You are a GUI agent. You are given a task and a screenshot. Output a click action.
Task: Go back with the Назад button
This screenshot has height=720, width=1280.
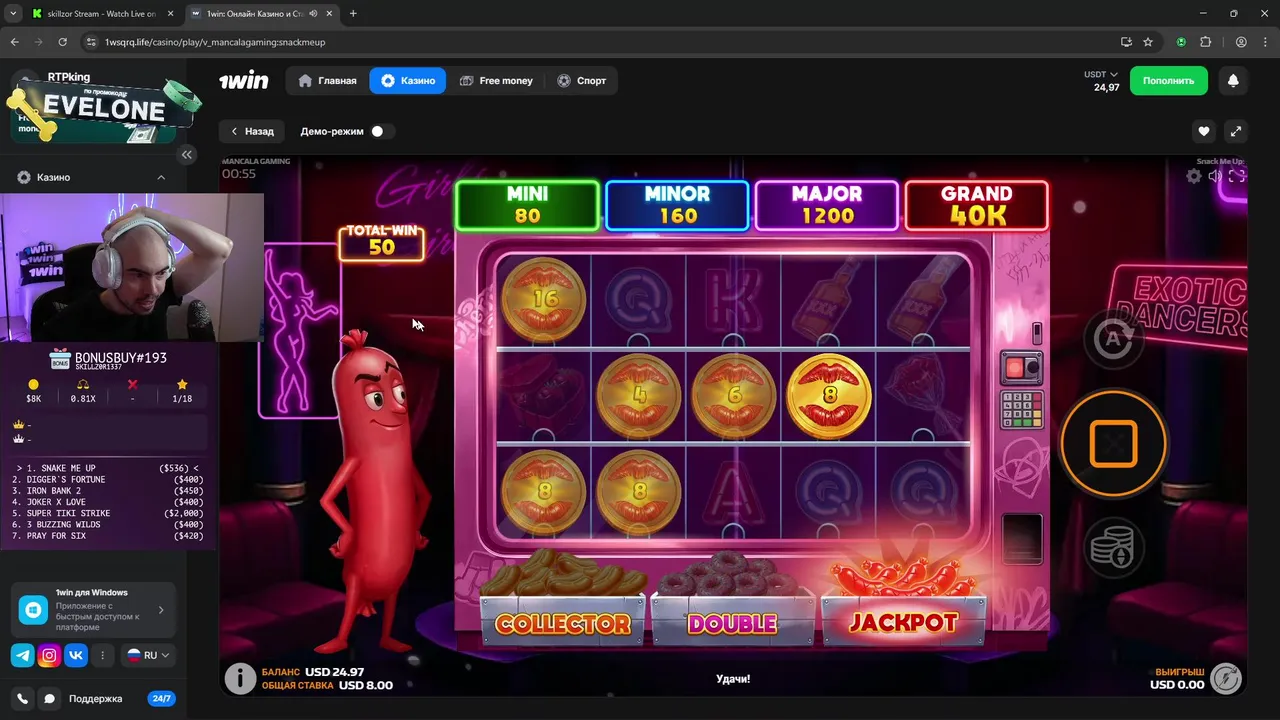[252, 131]
